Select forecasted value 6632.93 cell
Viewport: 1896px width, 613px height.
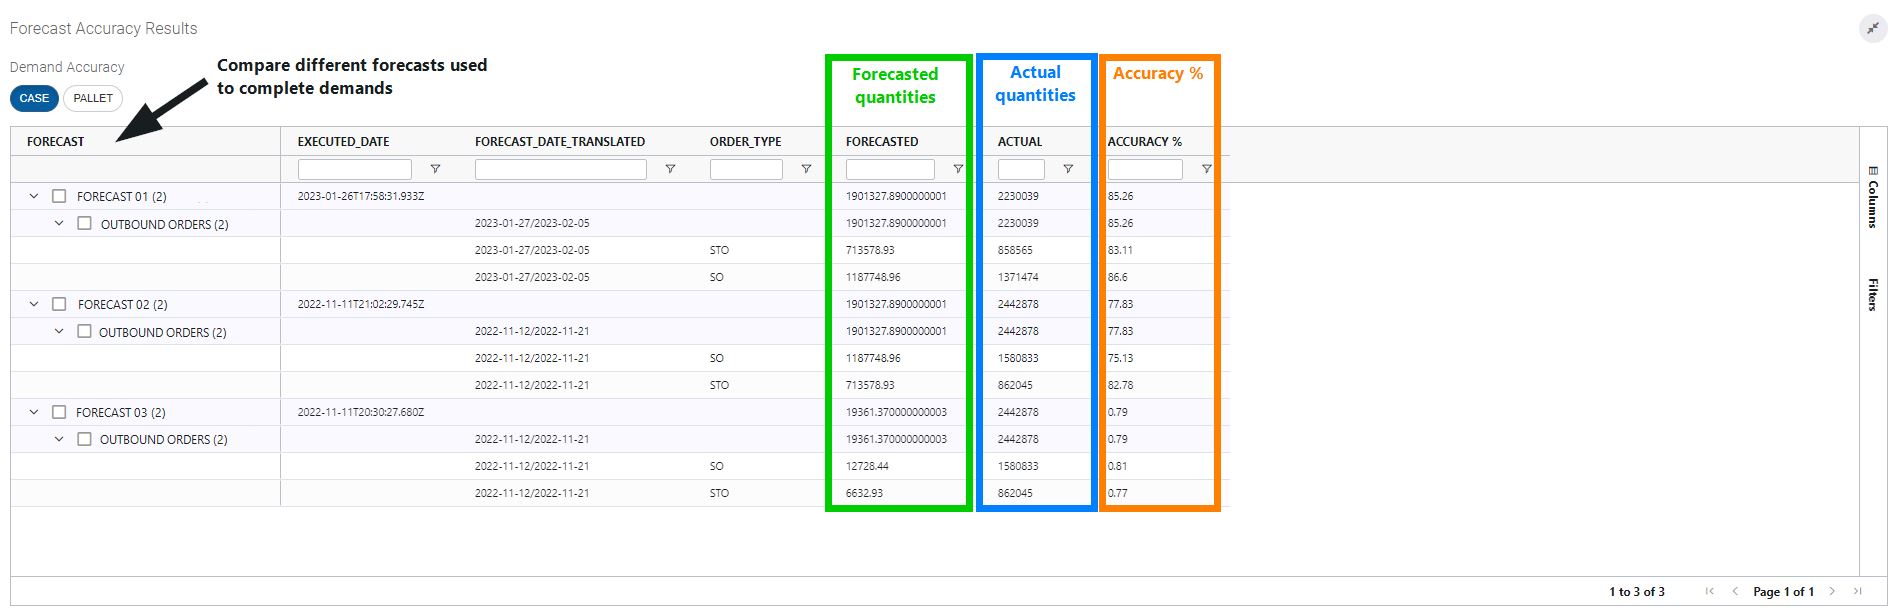point(864,493)
